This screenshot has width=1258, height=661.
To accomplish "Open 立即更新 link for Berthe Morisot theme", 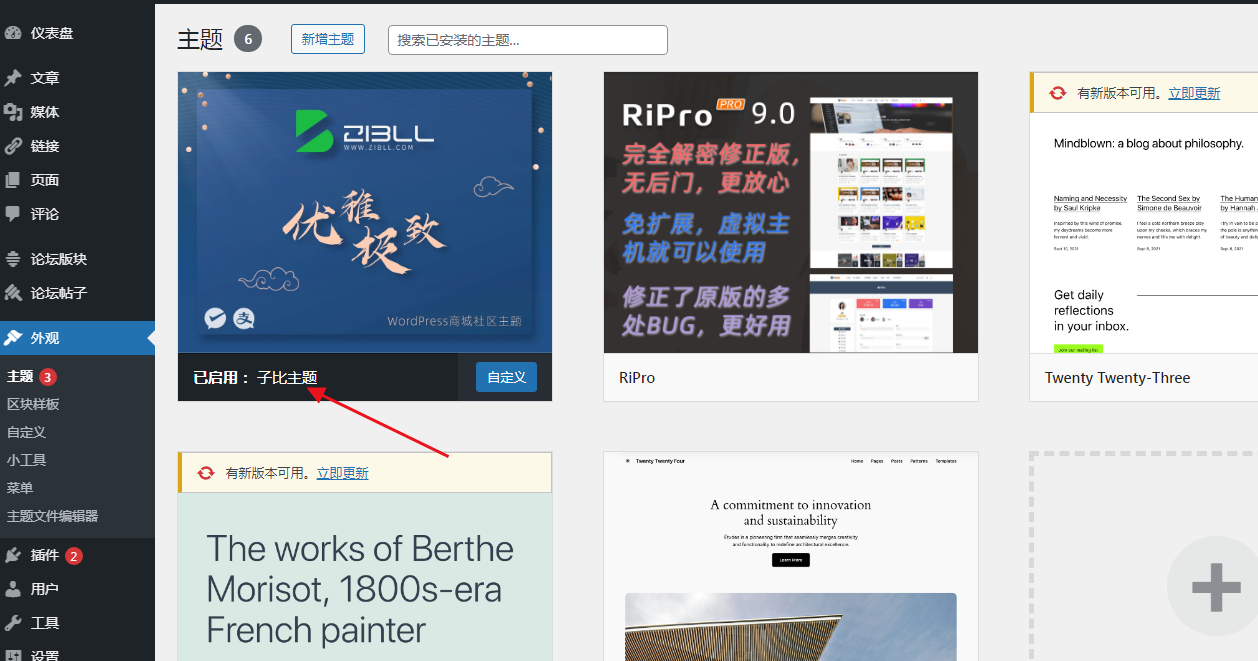I will 343,472.
